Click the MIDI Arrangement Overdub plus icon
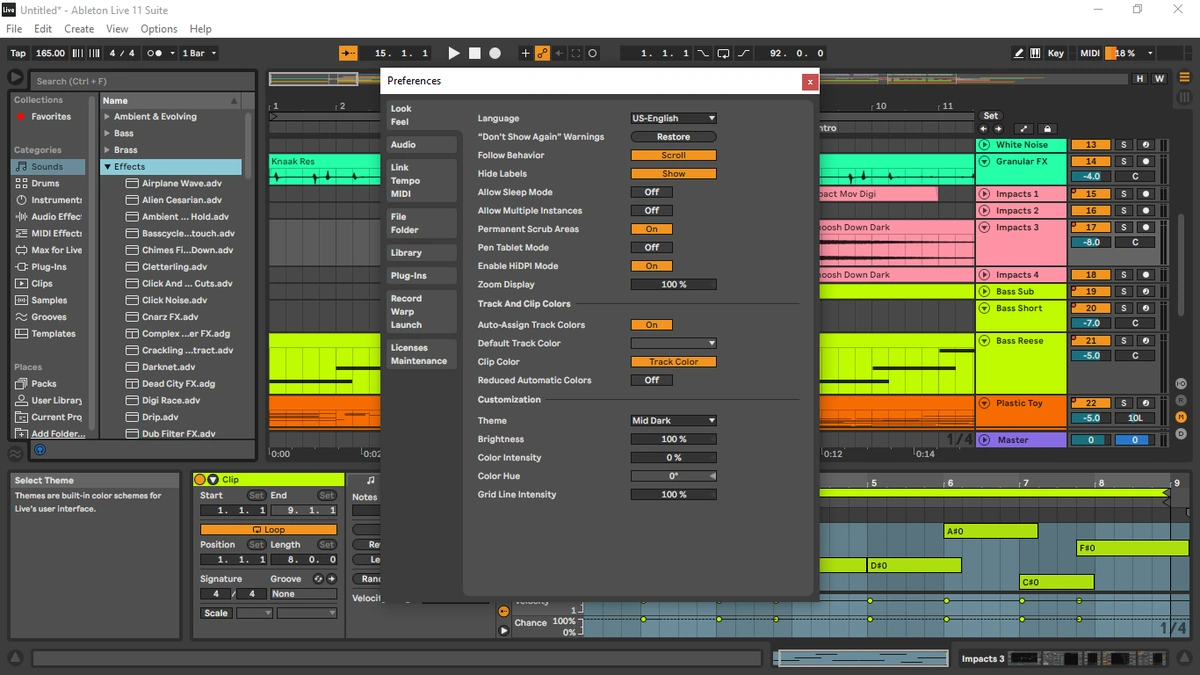The image size is (1200, 675). point(526,53)
